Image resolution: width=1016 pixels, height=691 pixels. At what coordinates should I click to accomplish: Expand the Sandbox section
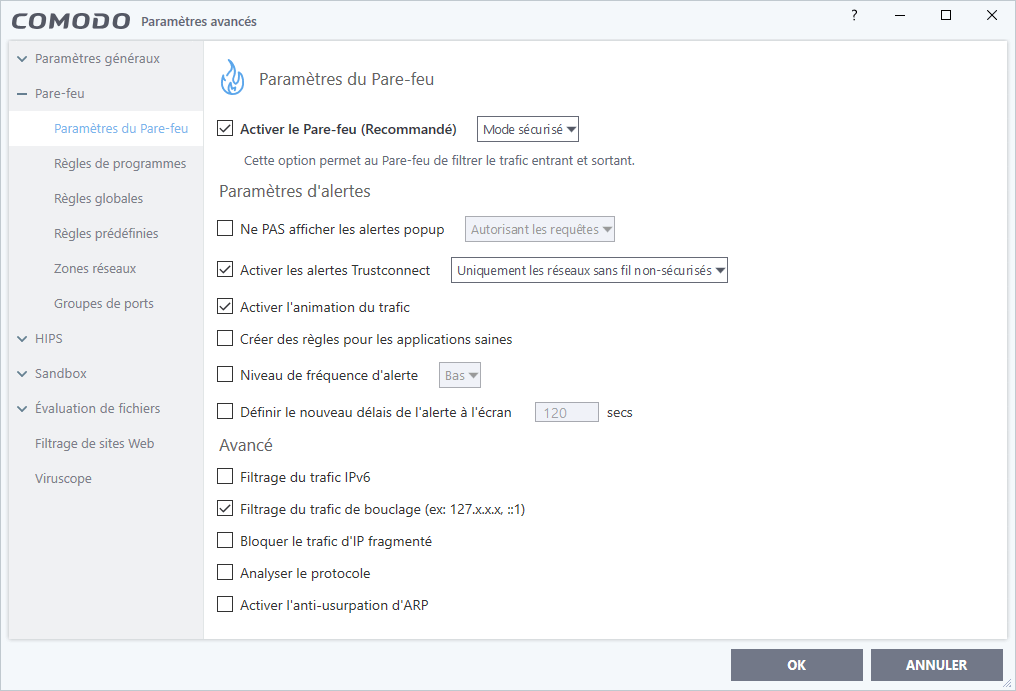22,374
